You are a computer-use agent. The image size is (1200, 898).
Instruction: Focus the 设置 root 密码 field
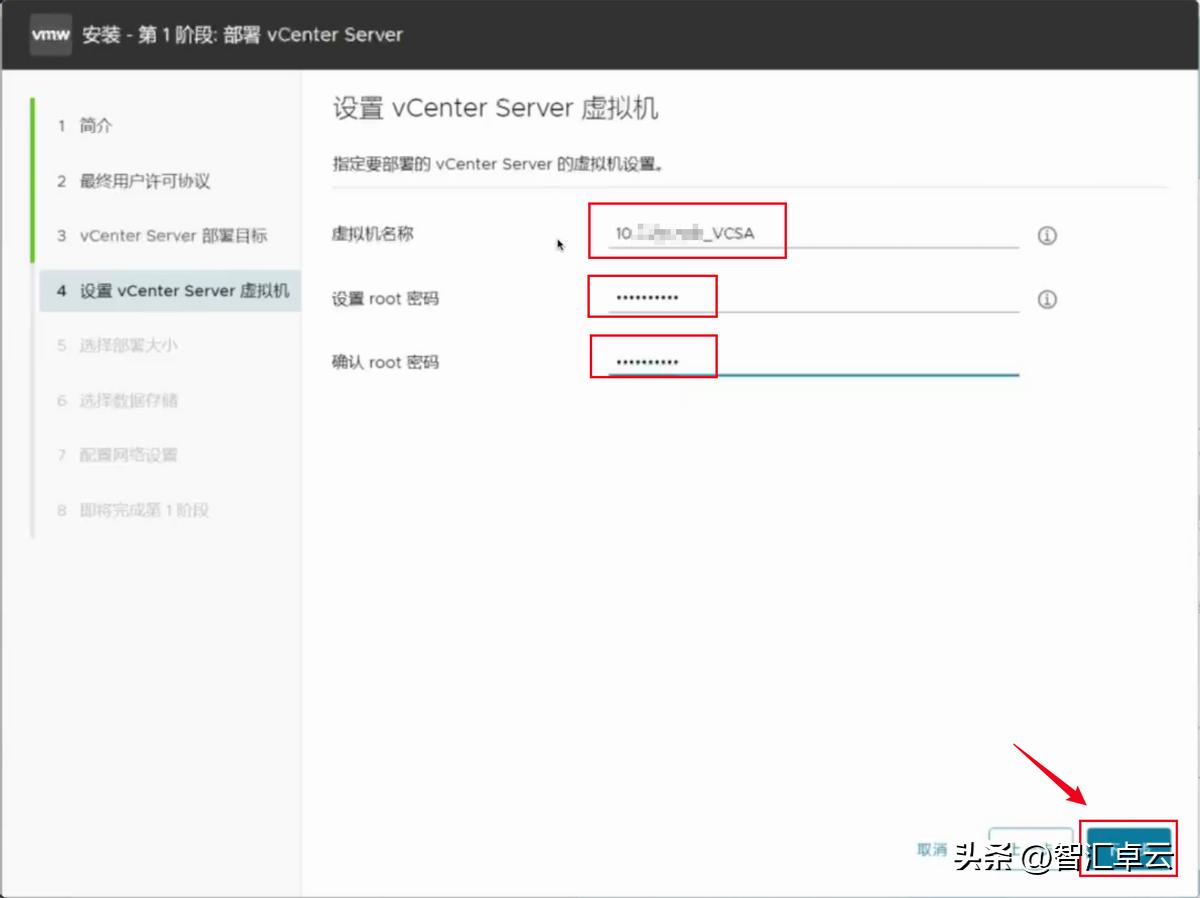tap(813, 298)
